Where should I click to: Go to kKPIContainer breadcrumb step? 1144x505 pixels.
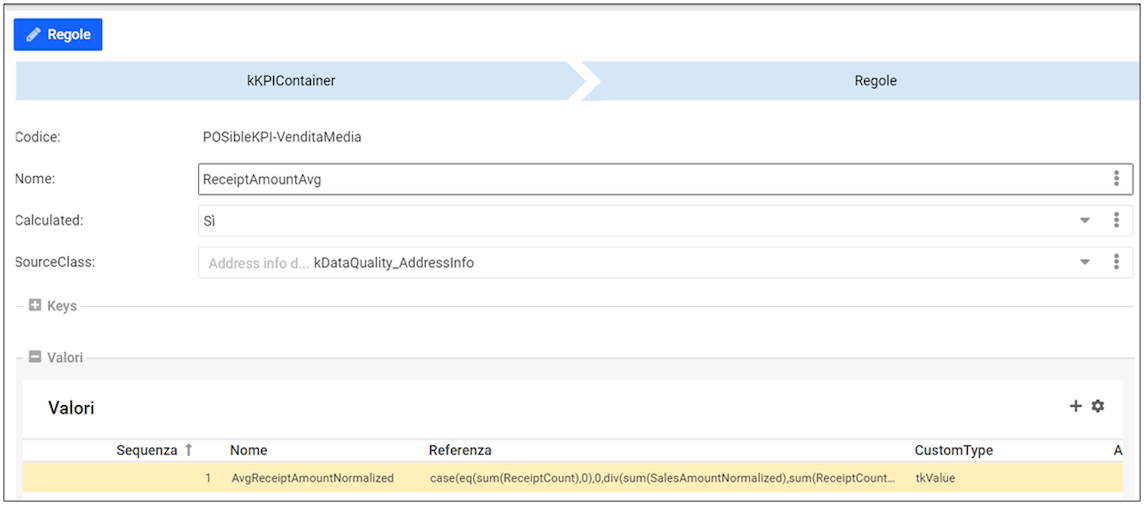[291, 81]
